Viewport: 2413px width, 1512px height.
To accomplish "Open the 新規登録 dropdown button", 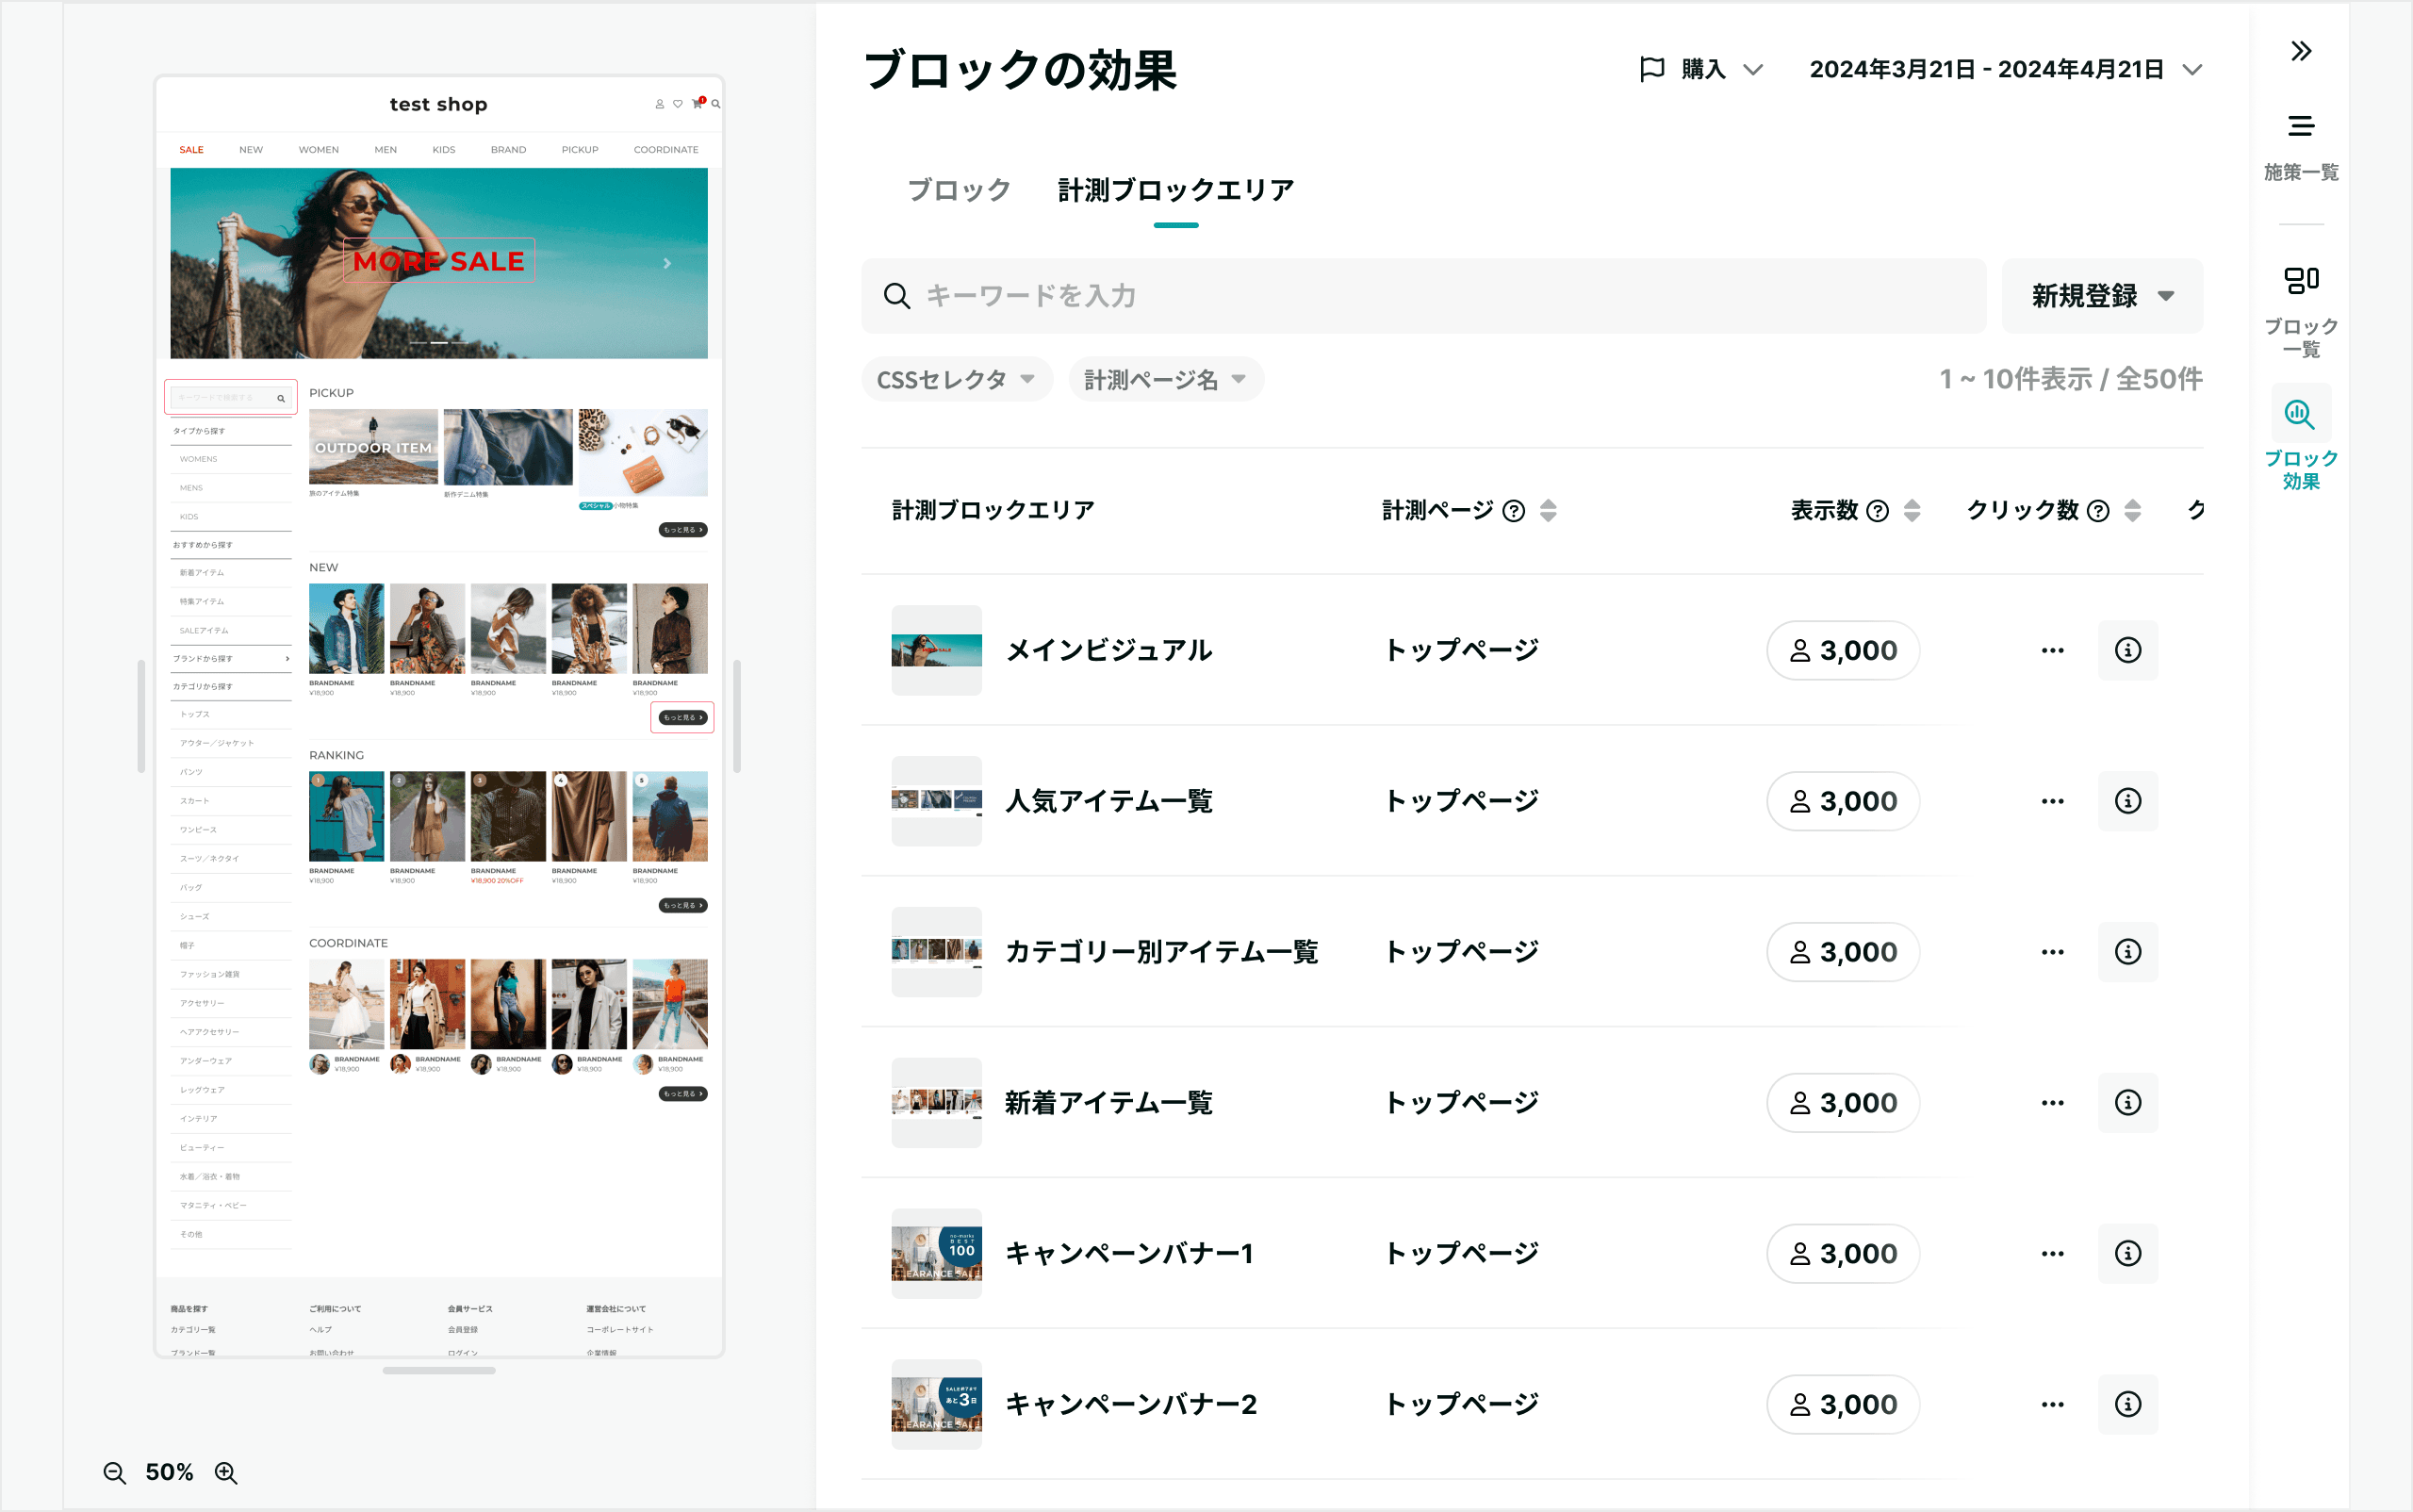I will pyautogui.click(x=2102, y=296).
